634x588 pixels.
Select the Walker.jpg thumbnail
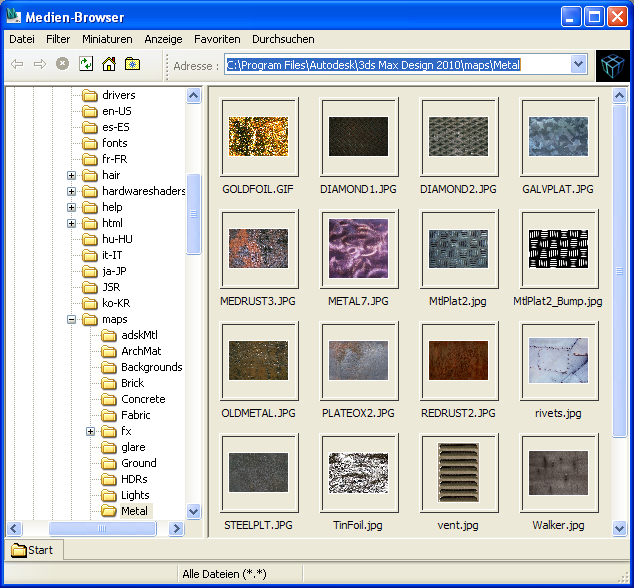(558, 473)
